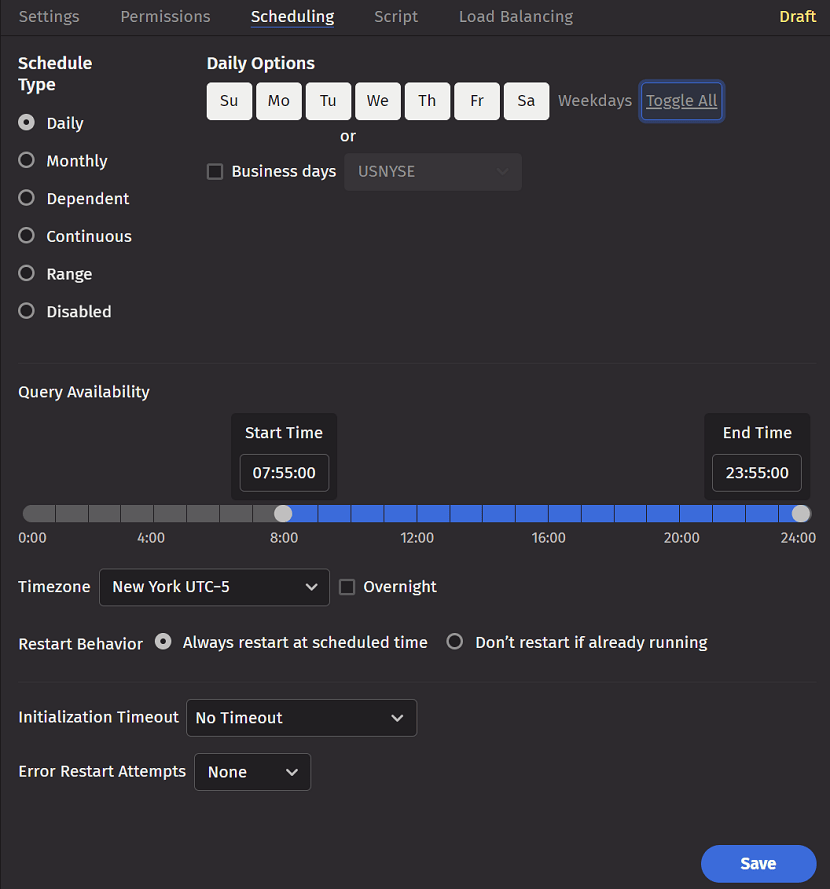Open the Error Restart Attempts dropdown

click(x=252, y=772)
